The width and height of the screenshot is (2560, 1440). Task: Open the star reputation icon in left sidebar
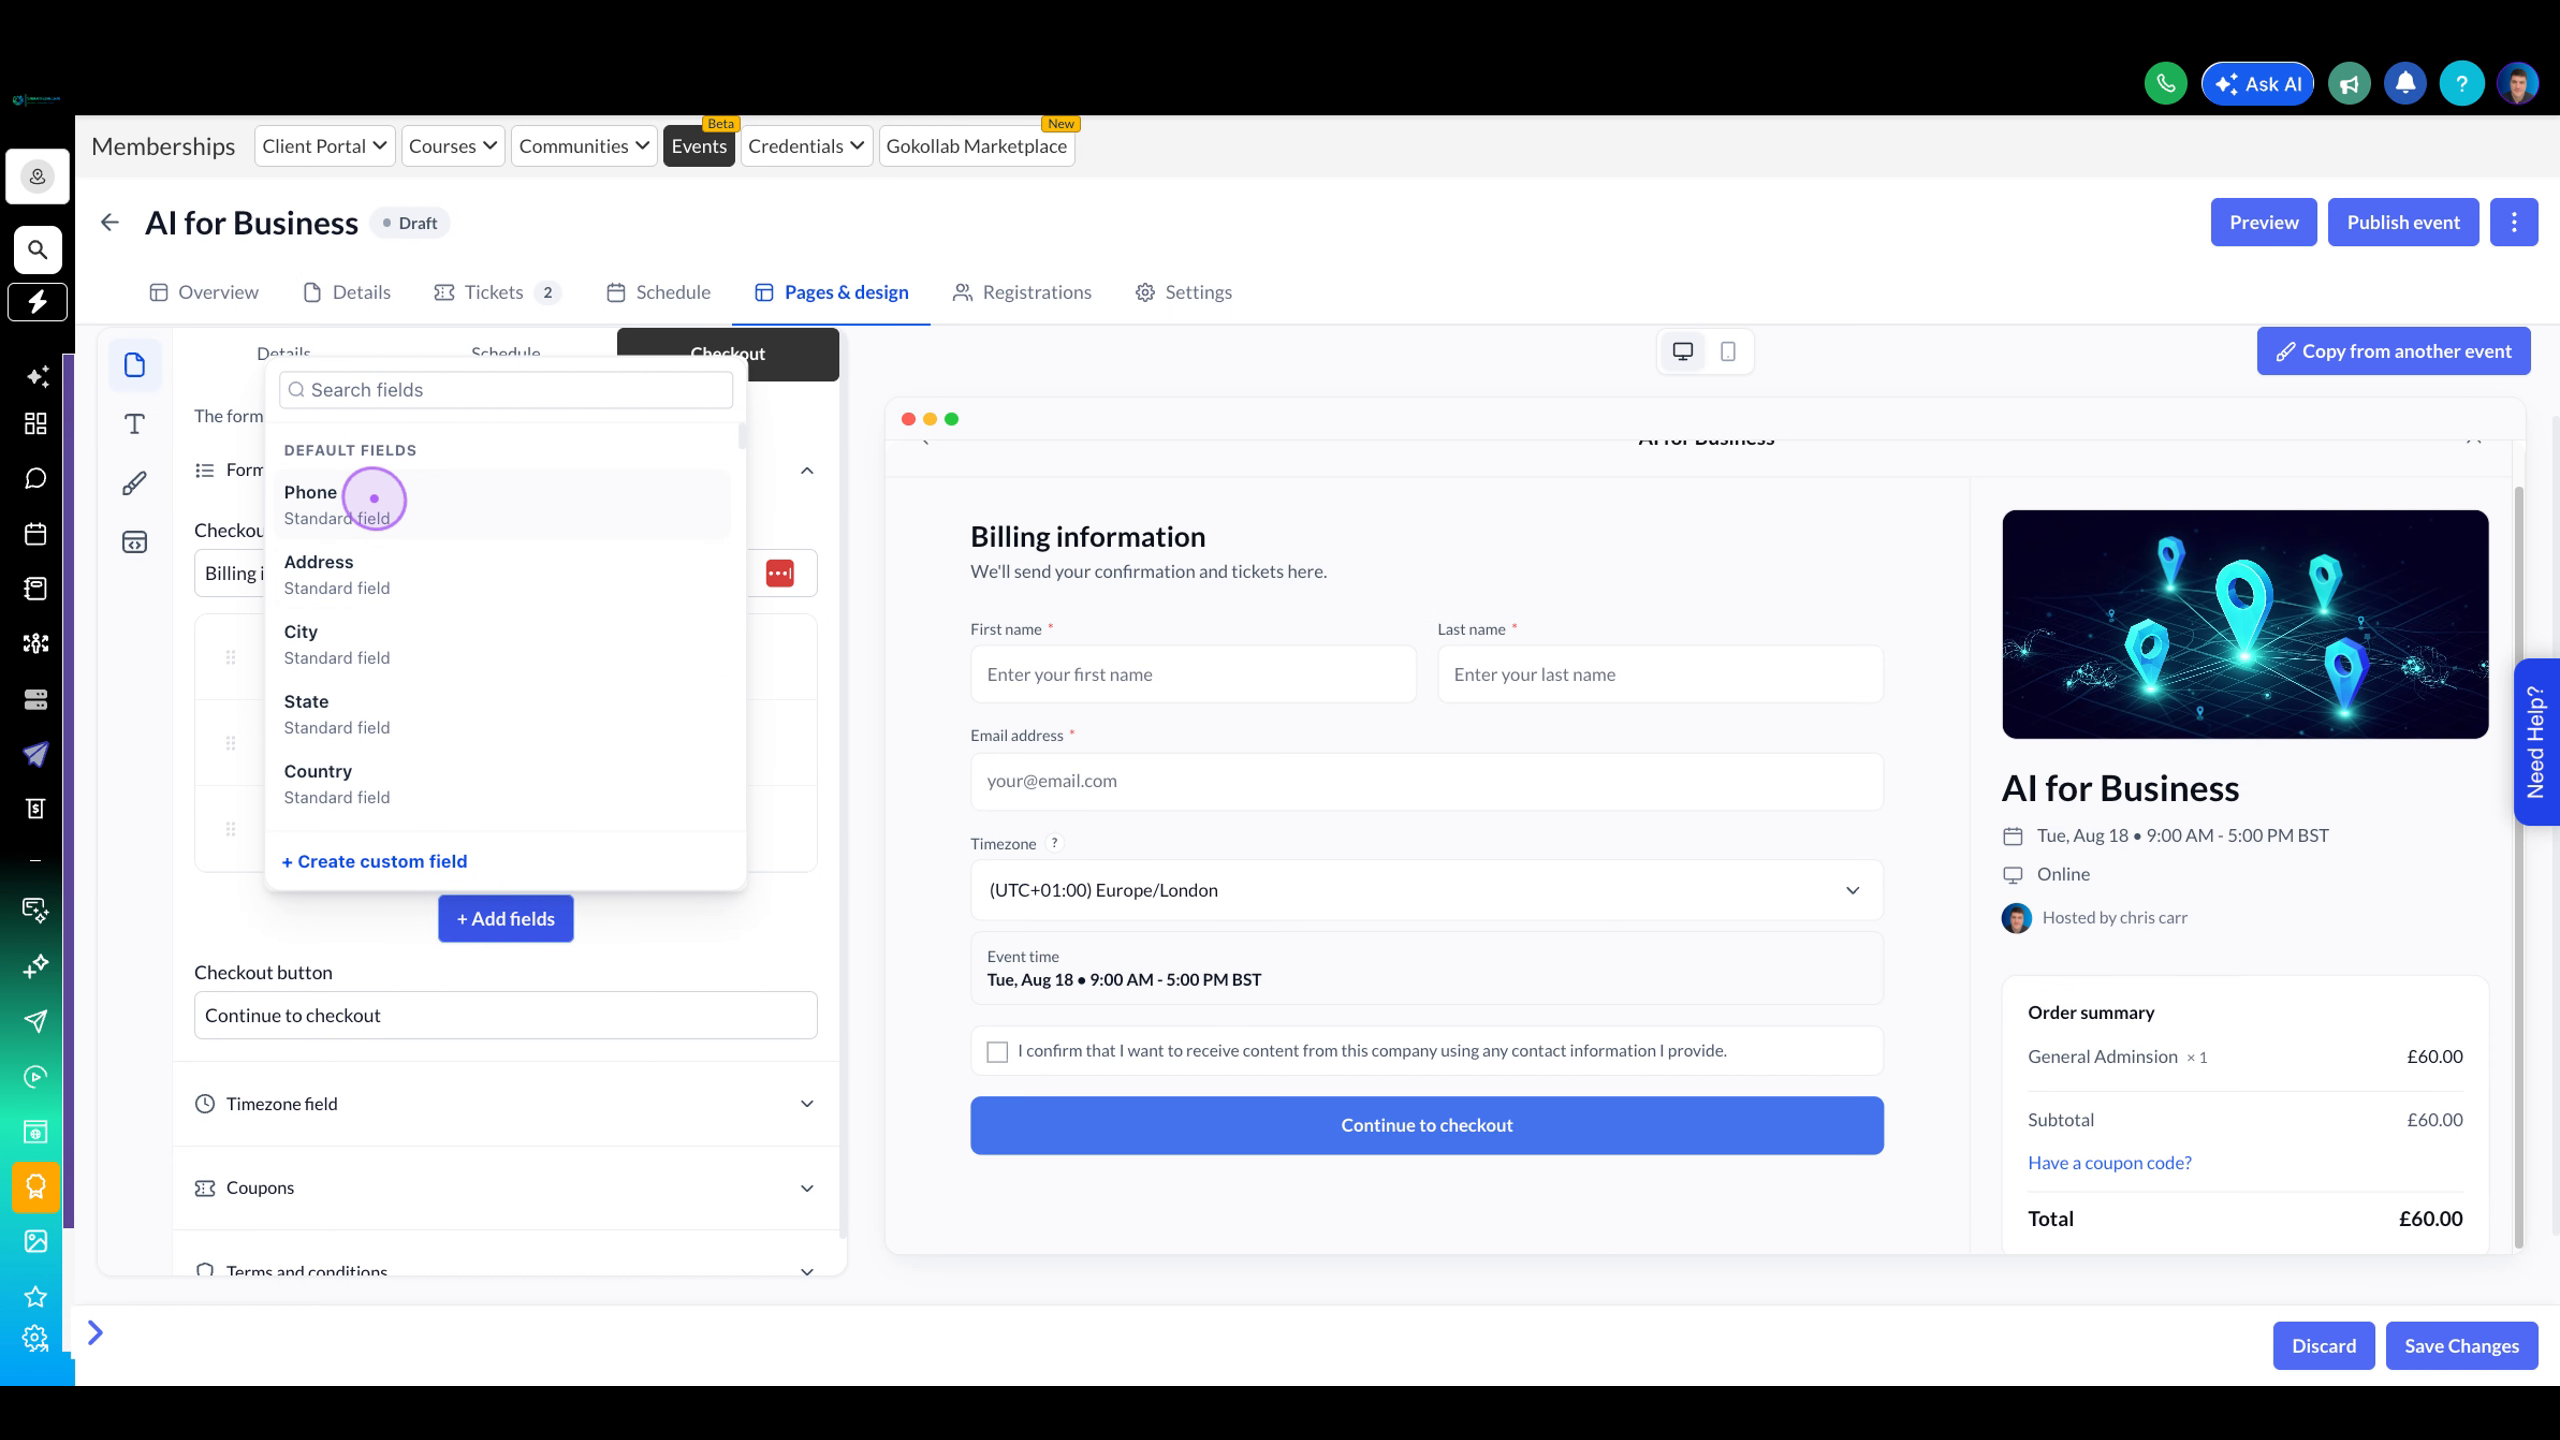(x=36, y=1297)
